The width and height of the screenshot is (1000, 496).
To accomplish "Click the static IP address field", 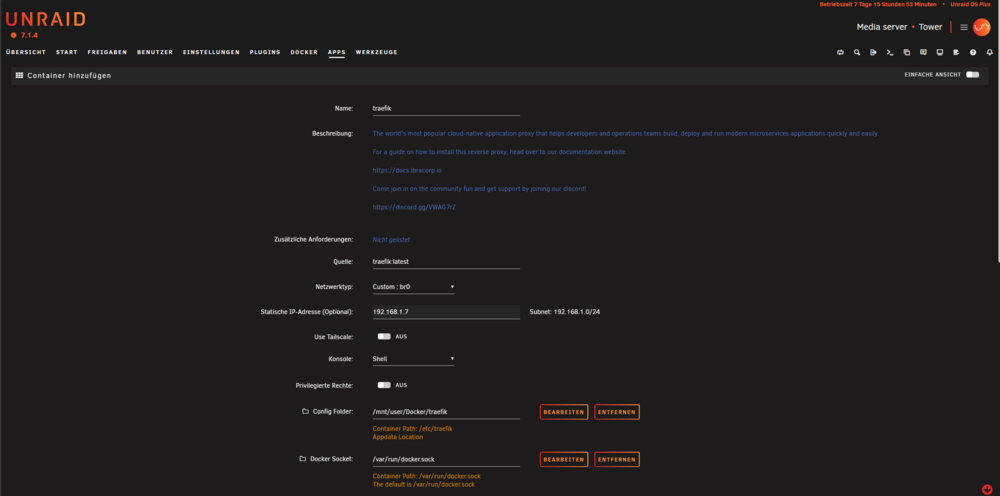I will (446, 312).
